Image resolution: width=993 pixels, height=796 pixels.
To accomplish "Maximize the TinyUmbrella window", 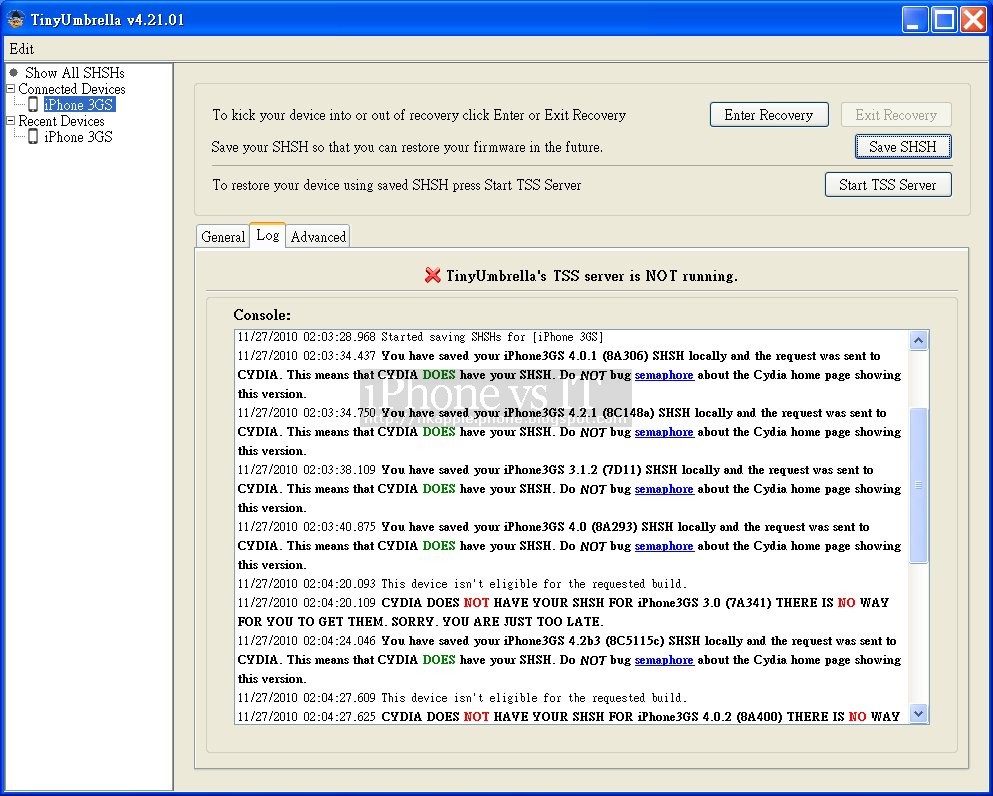I will point(944,20).
